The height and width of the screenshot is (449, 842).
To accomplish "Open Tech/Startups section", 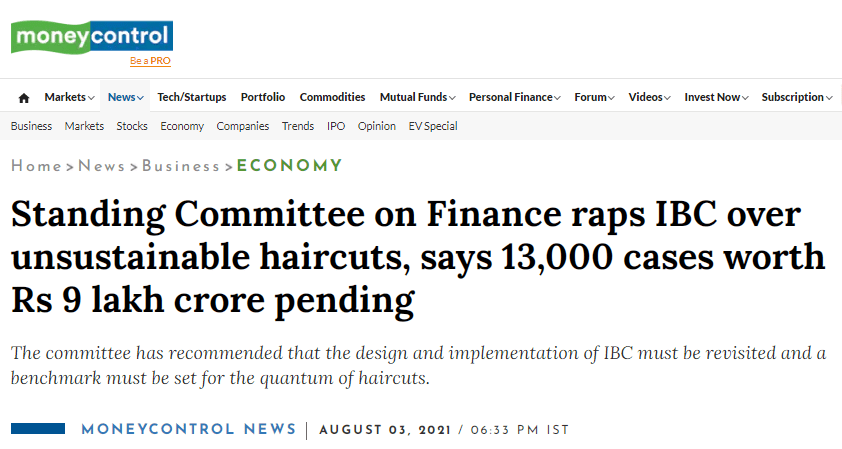I will (192, 97).
